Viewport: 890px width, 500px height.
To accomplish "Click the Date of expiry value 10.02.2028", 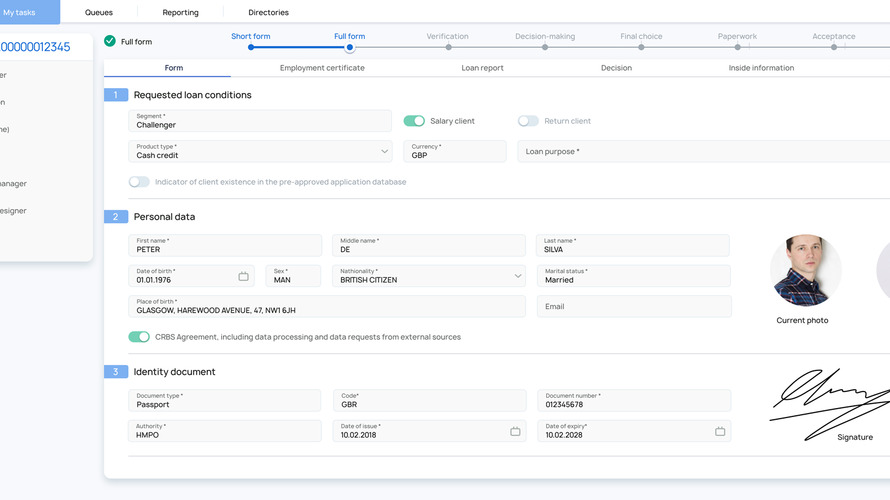I will click(564, 435).
